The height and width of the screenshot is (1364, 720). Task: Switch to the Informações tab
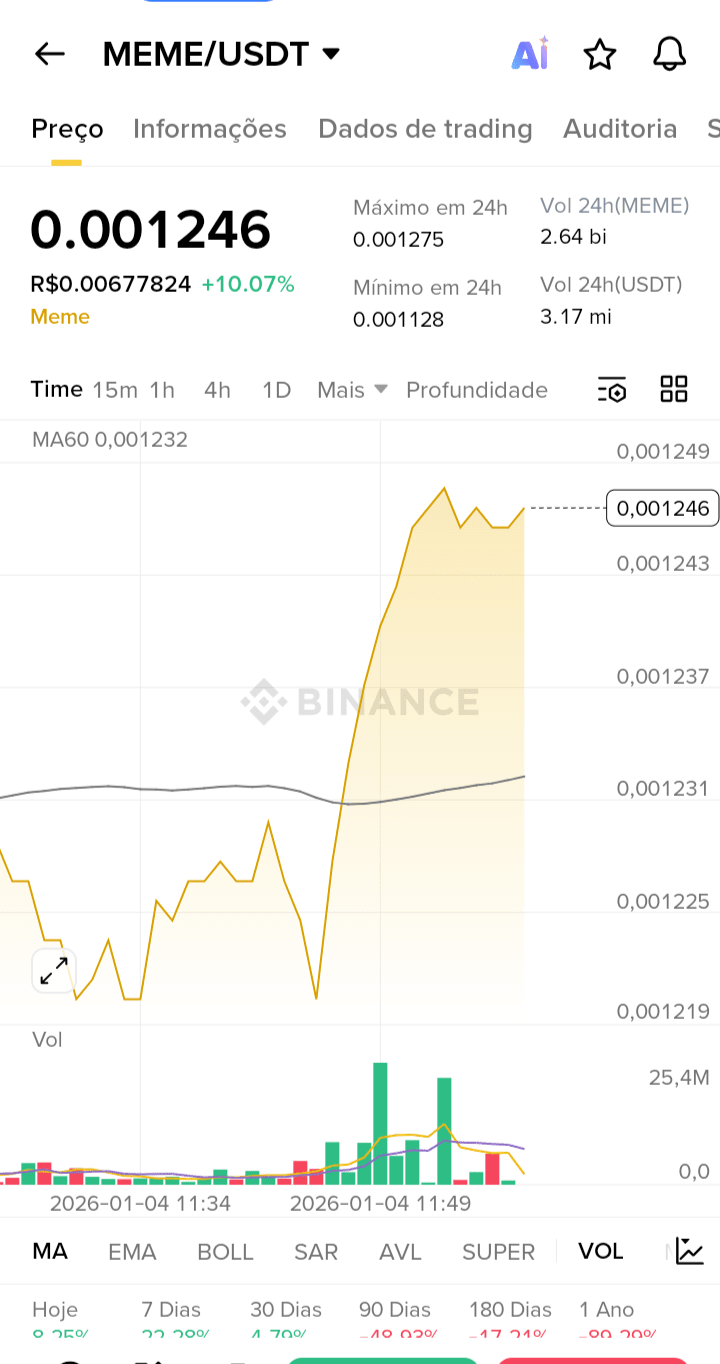point(210,129)
